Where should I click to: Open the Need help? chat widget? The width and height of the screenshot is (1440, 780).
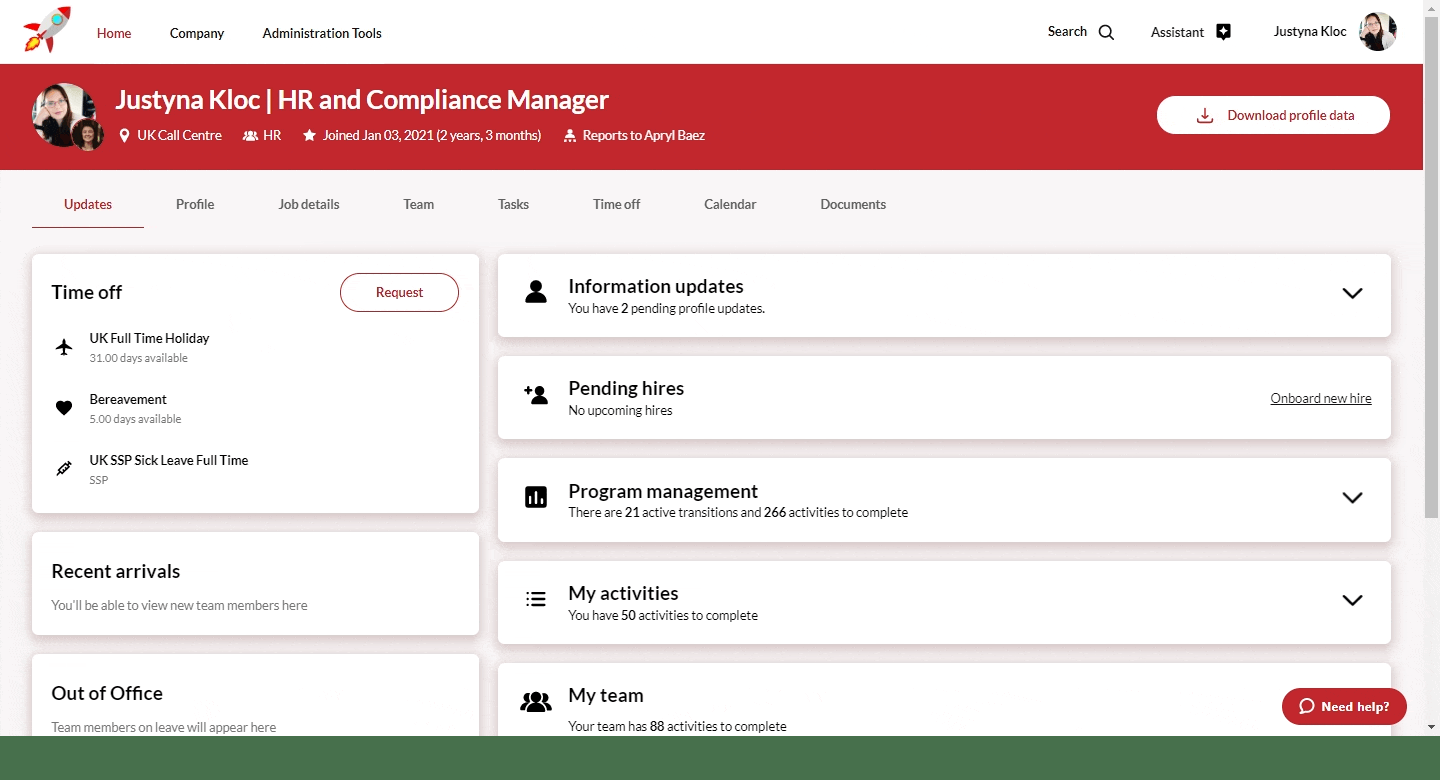(1344, 706)
